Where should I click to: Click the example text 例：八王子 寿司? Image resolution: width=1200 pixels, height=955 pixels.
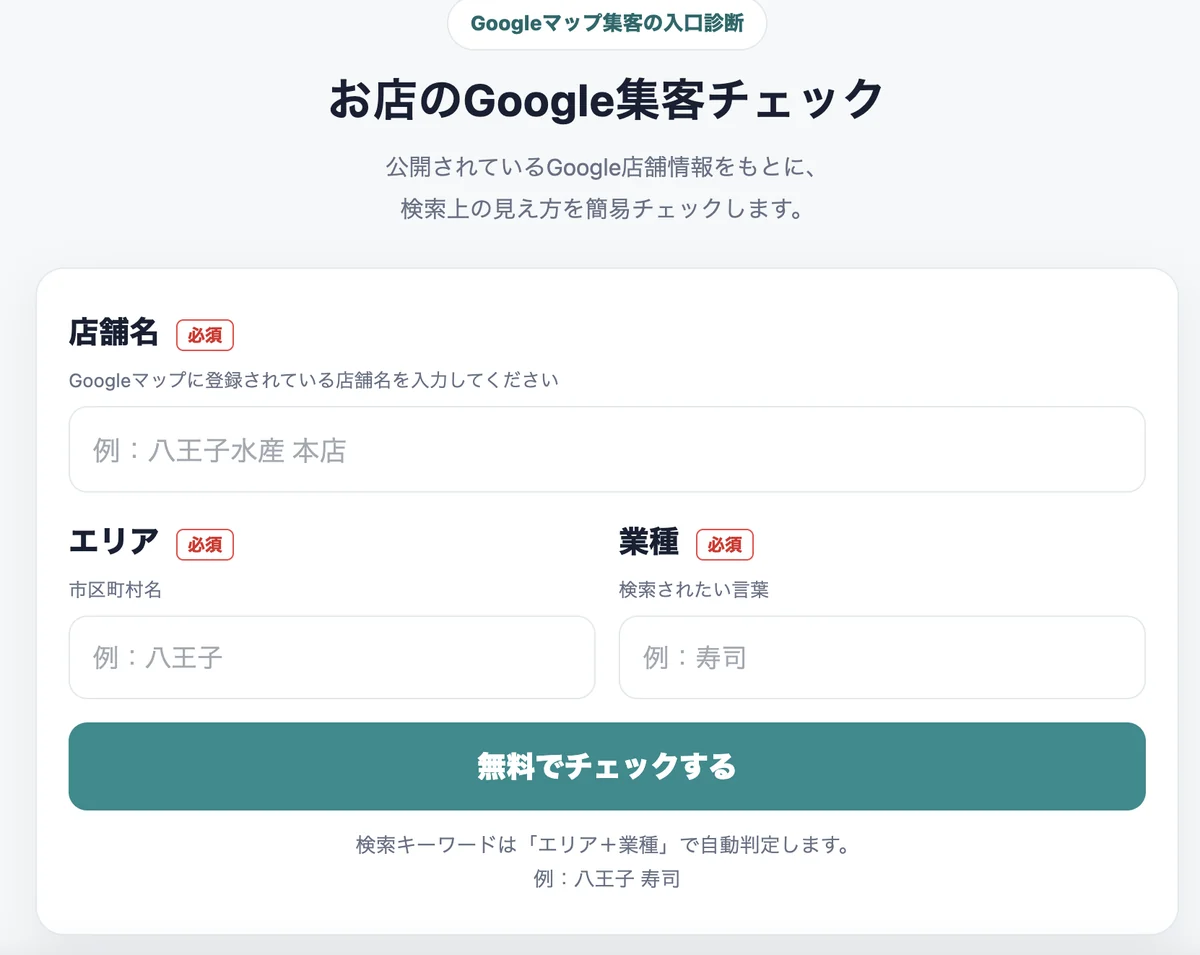coord(607,880)
